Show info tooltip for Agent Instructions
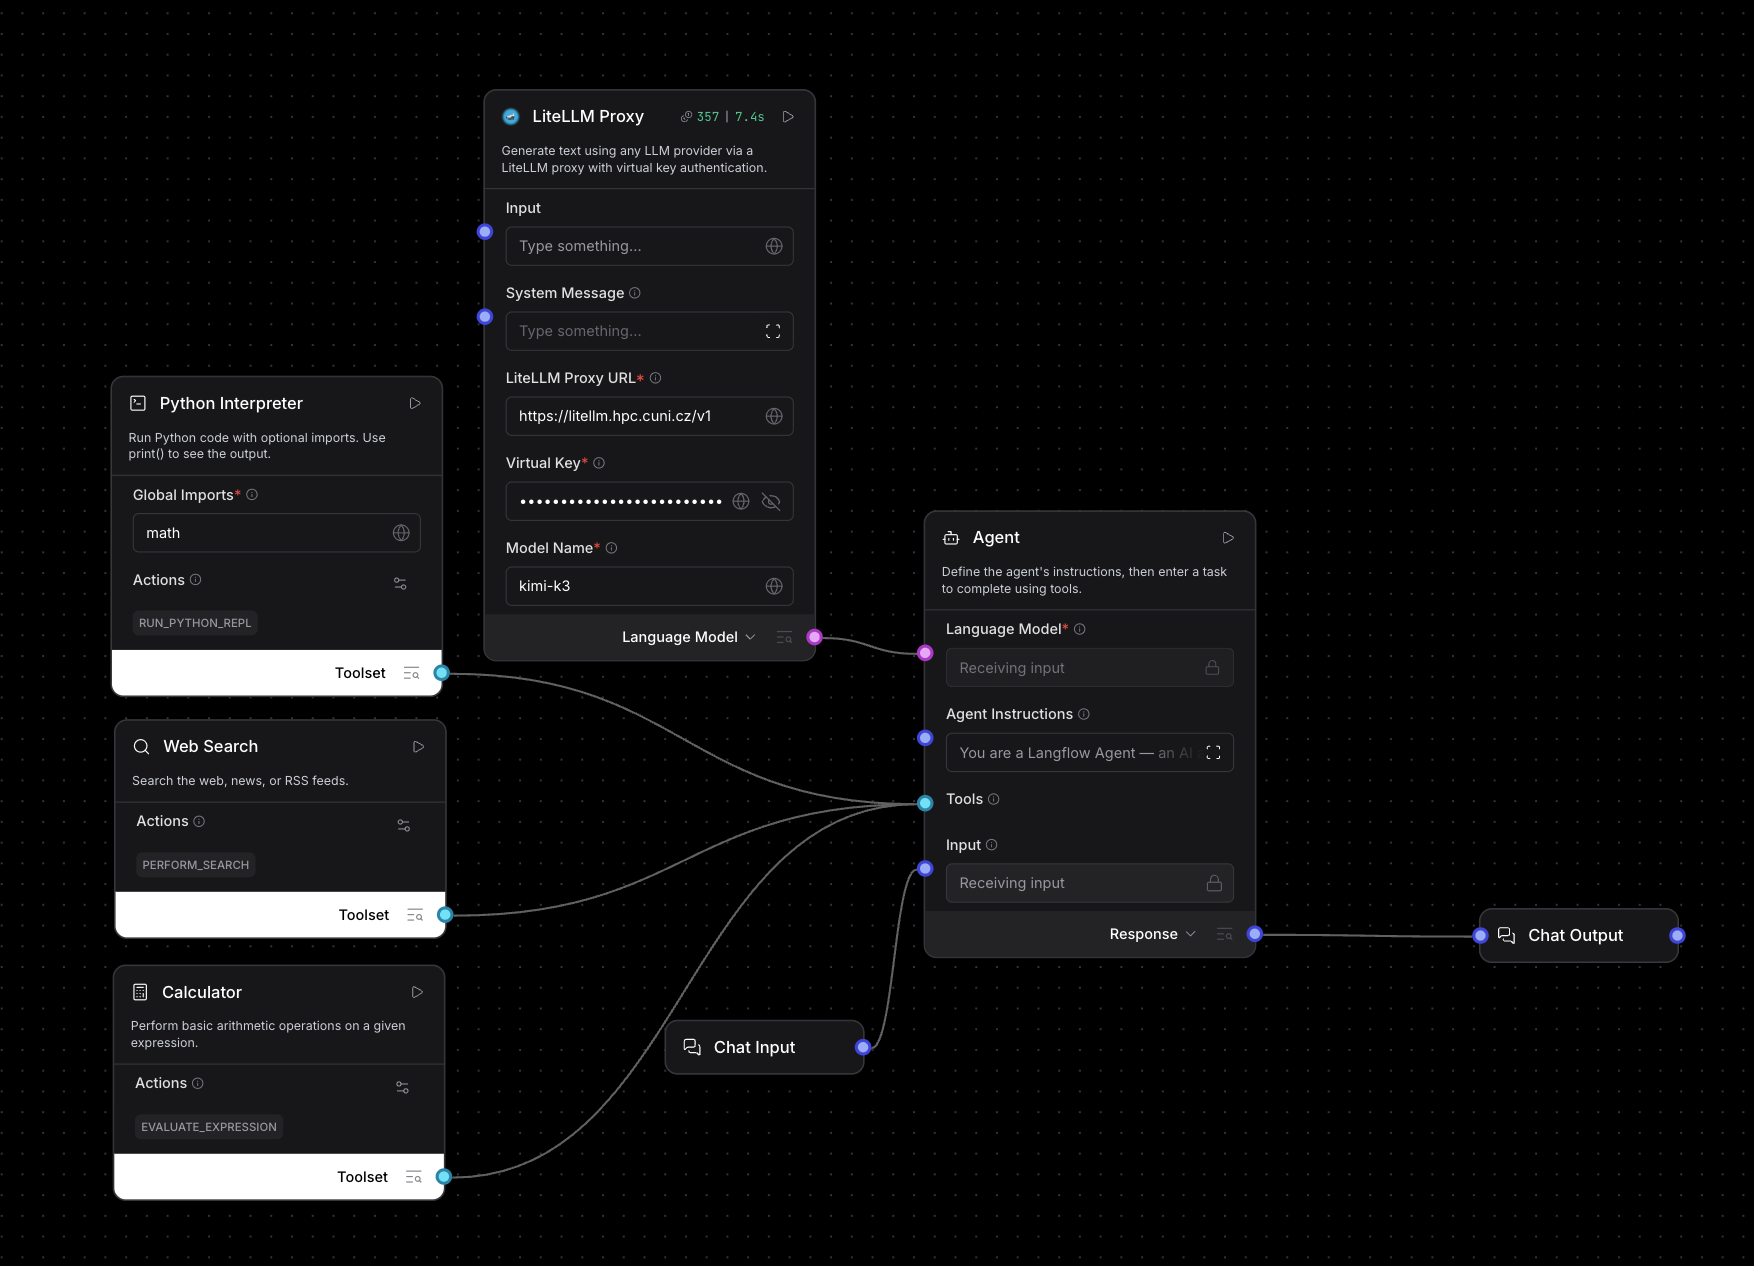This screenshot has width=1754, height=1266. (x=1084, y=714)
